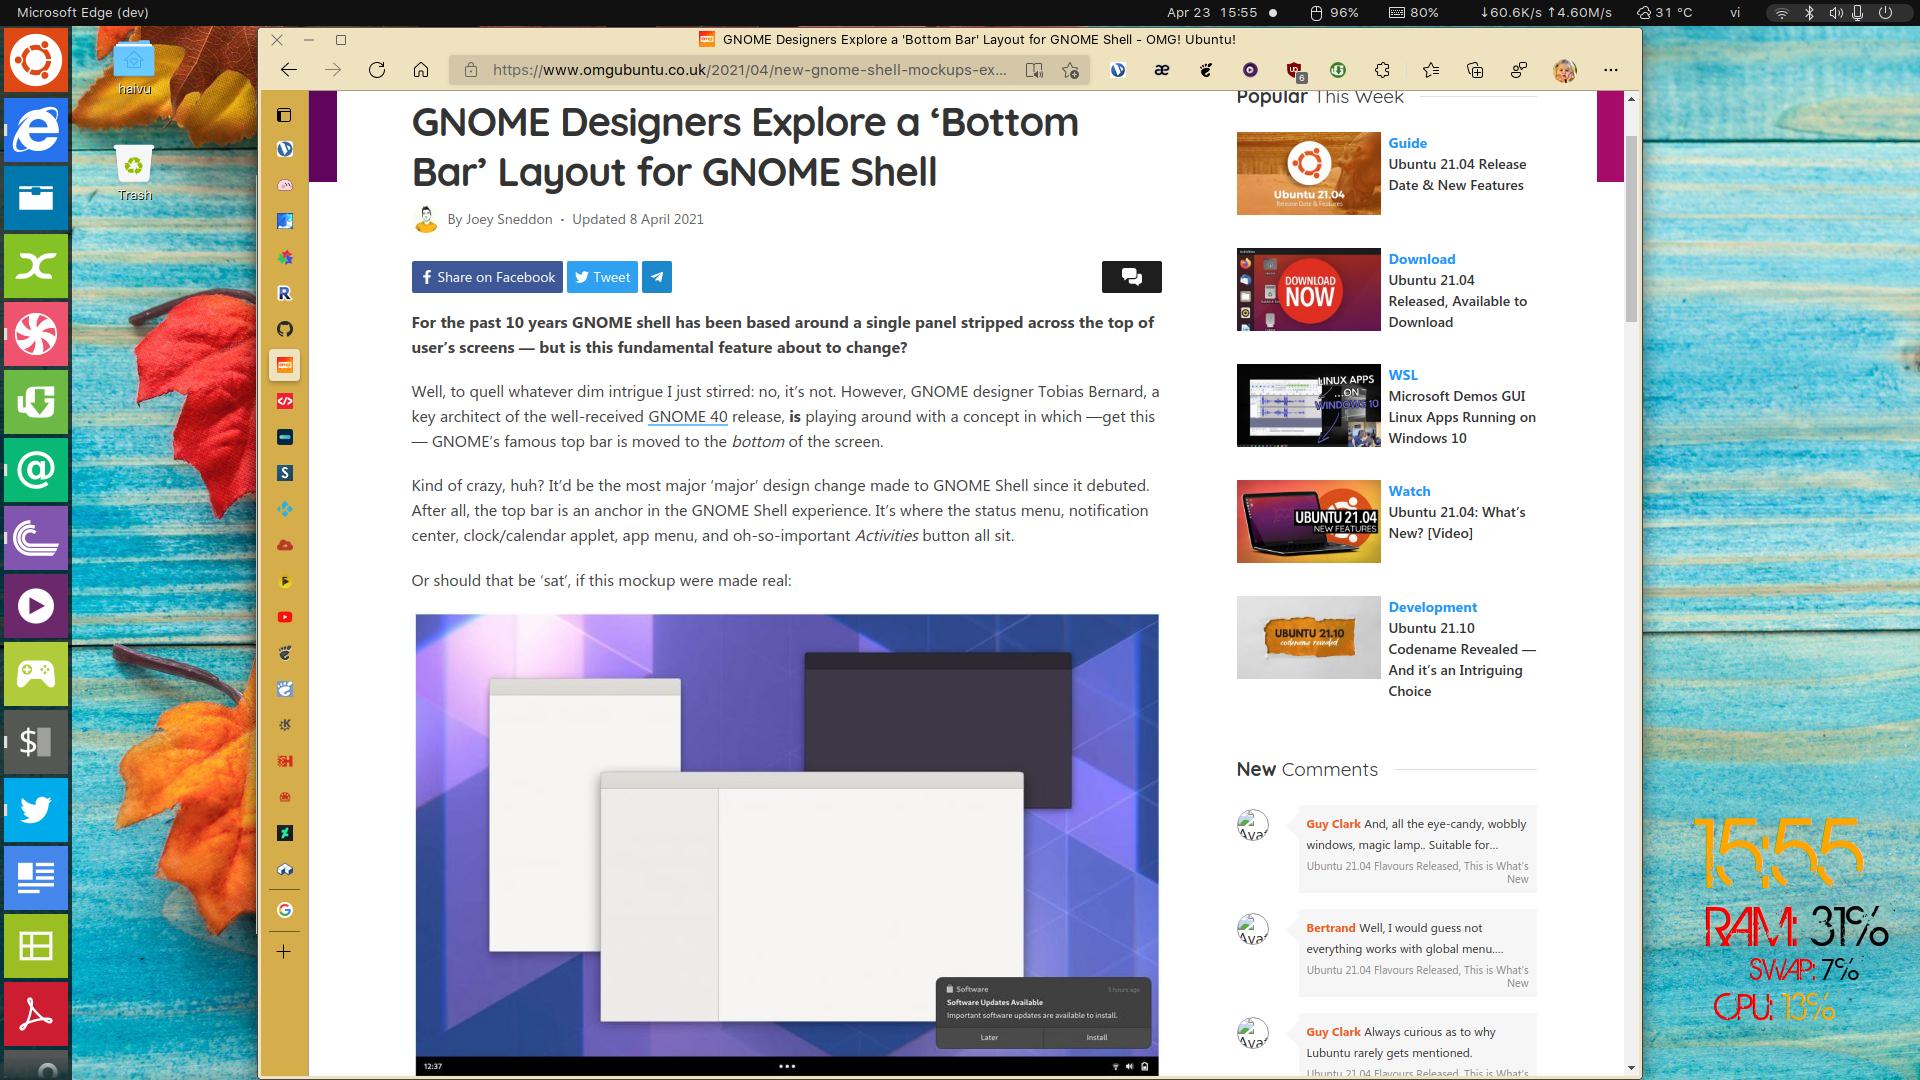Toggle the vertical tabs pane button
1920x1080 pixels.
point(284,115)
